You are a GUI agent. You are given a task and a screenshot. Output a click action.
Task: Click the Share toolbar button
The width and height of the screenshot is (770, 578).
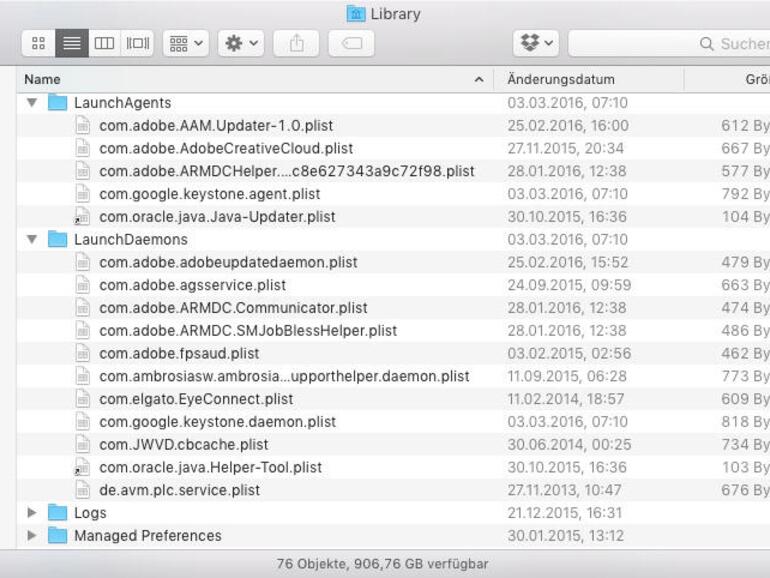296,43
